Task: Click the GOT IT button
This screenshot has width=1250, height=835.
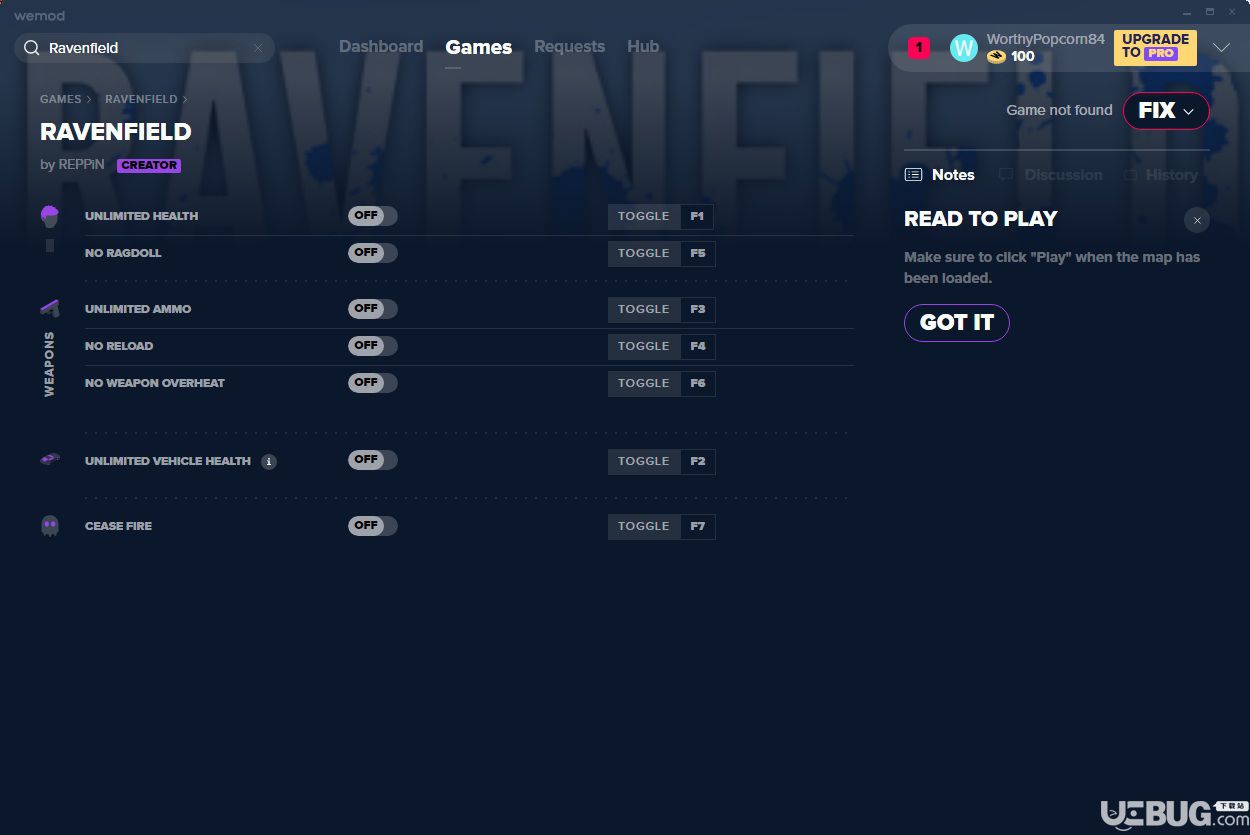Action: click(x=957, y=322)
